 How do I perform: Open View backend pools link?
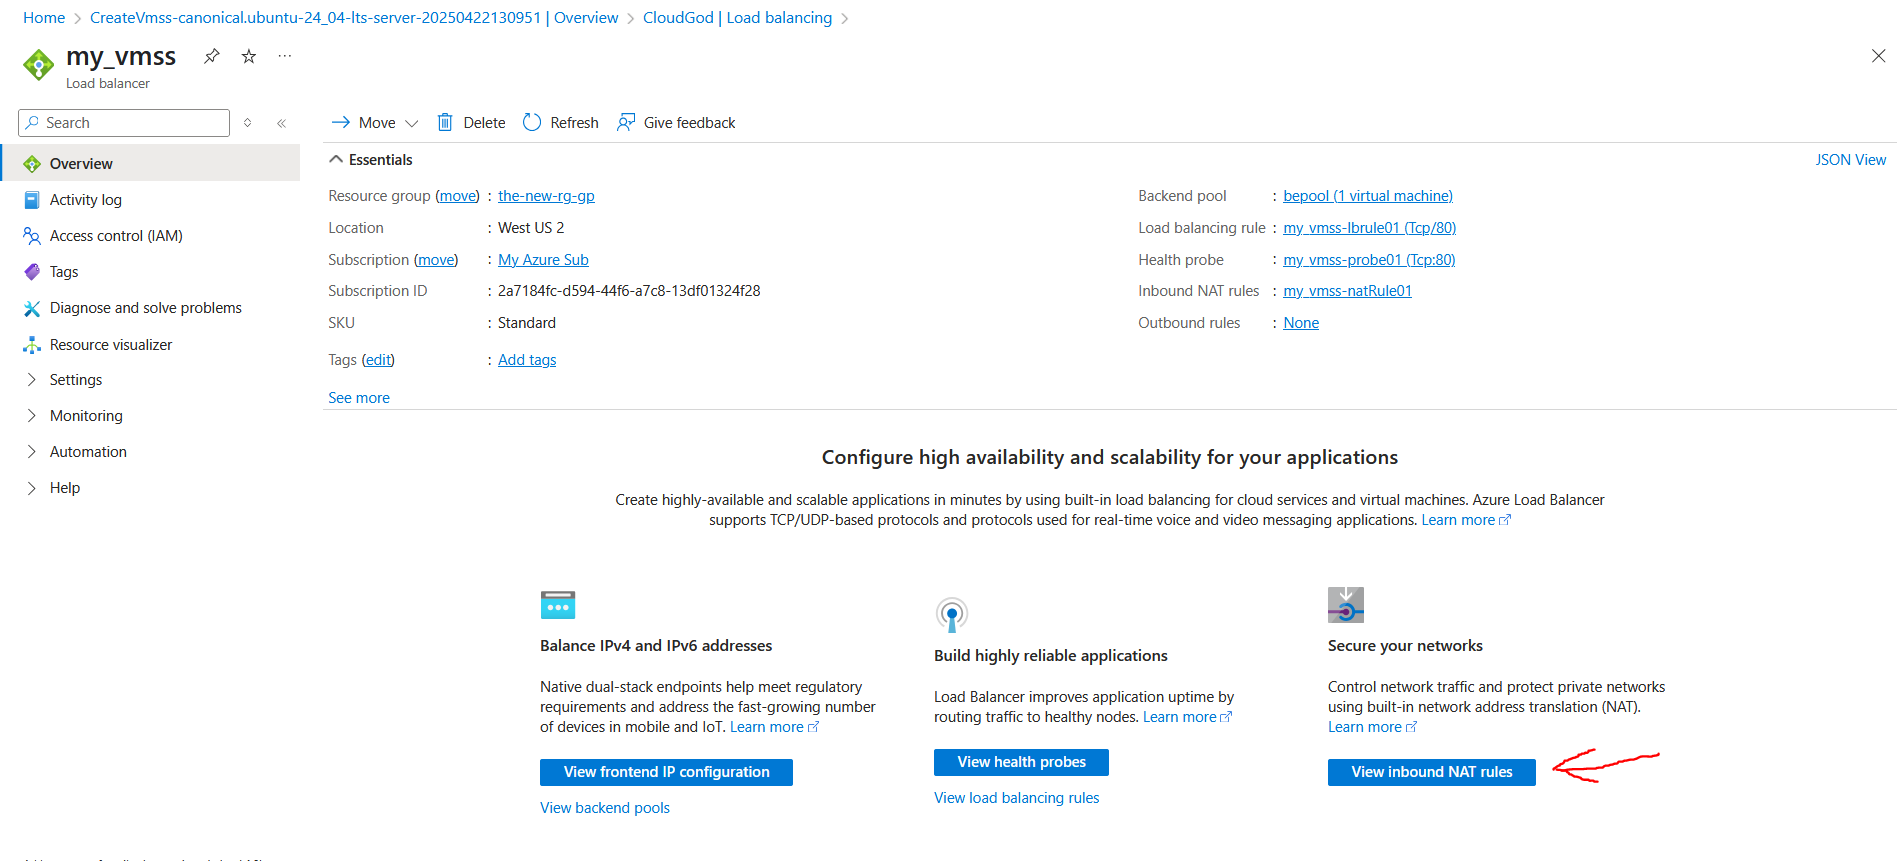click(605, 808)
